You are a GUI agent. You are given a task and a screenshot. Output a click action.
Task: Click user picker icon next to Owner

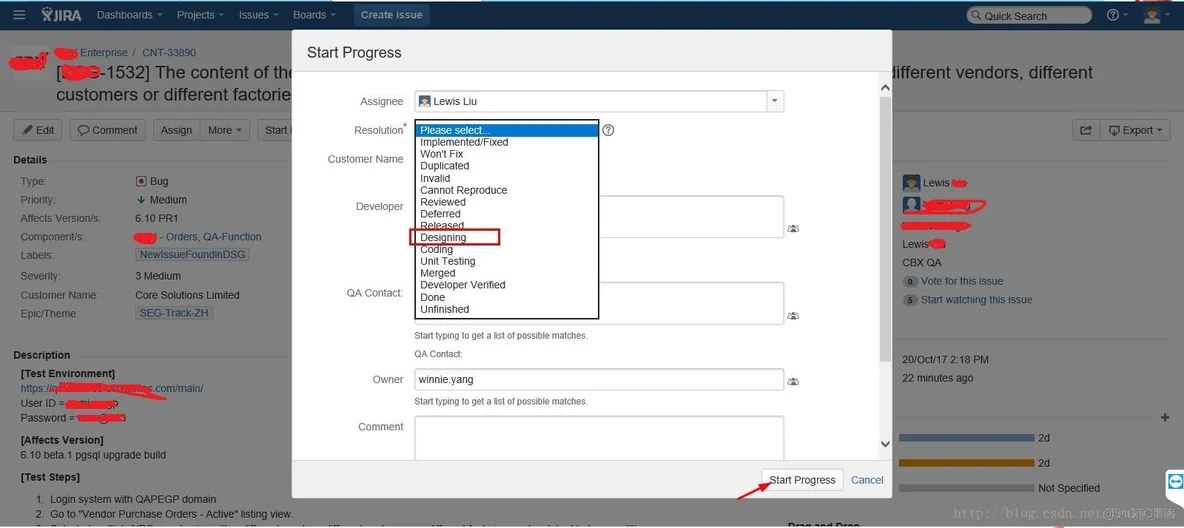[793, 381]
